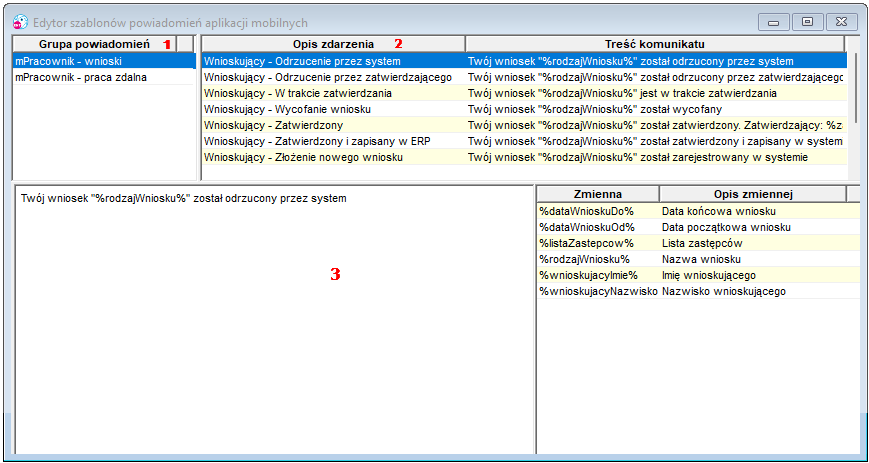This screenshot has width=869, height=463.
Task: Sort by 'Opis zdarzenia' column header
Action: pyautogui.click(x=333, y=44)
